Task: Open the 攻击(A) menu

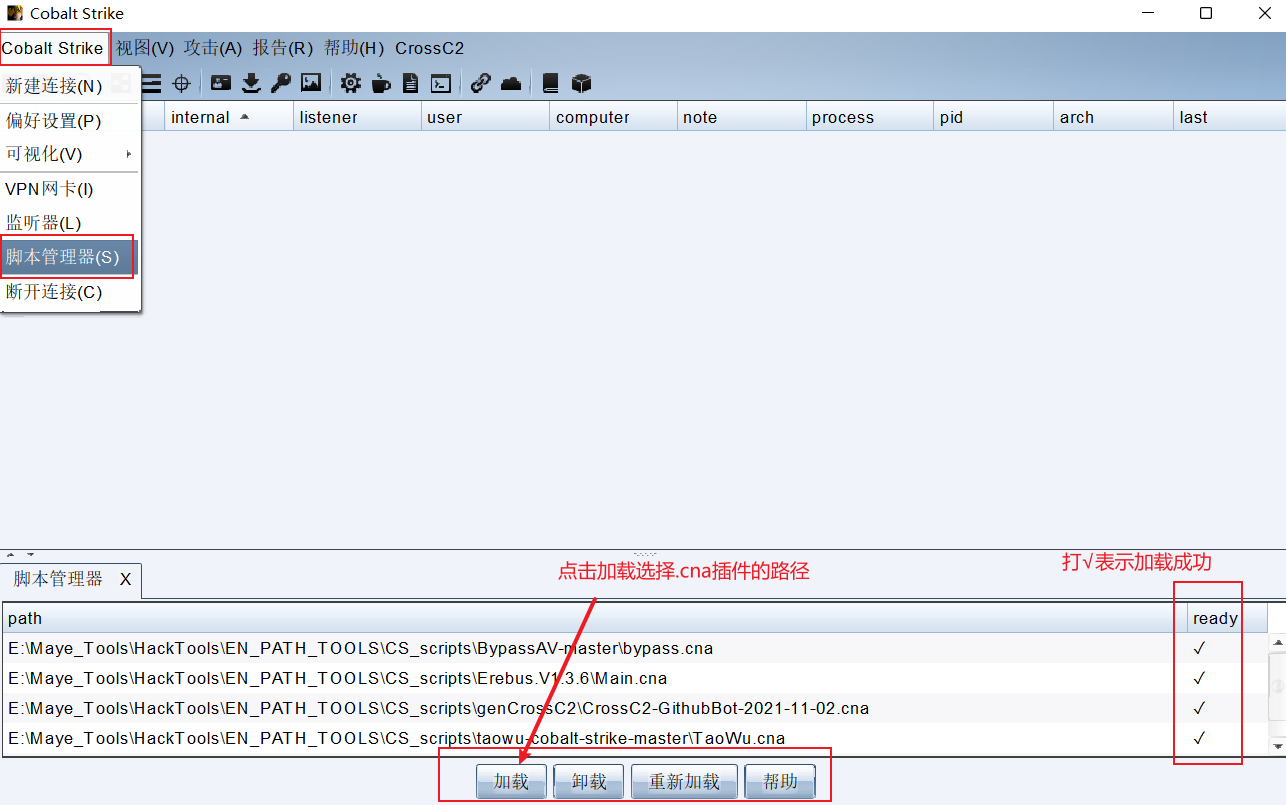Action: click(213, 48)
